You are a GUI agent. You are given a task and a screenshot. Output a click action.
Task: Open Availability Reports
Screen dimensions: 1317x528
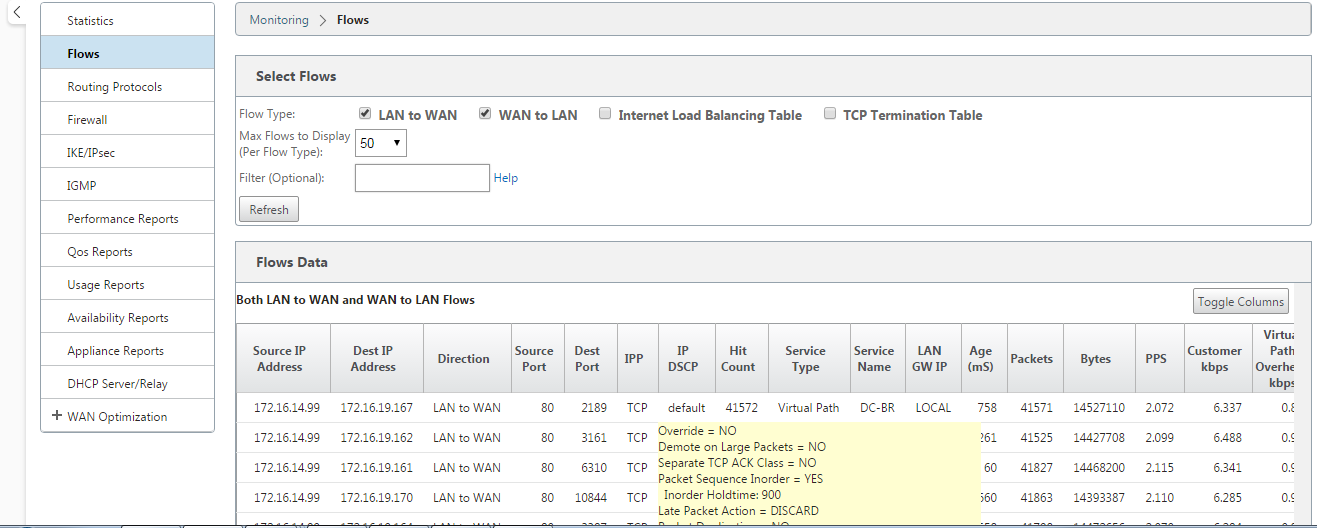[127, 317]
